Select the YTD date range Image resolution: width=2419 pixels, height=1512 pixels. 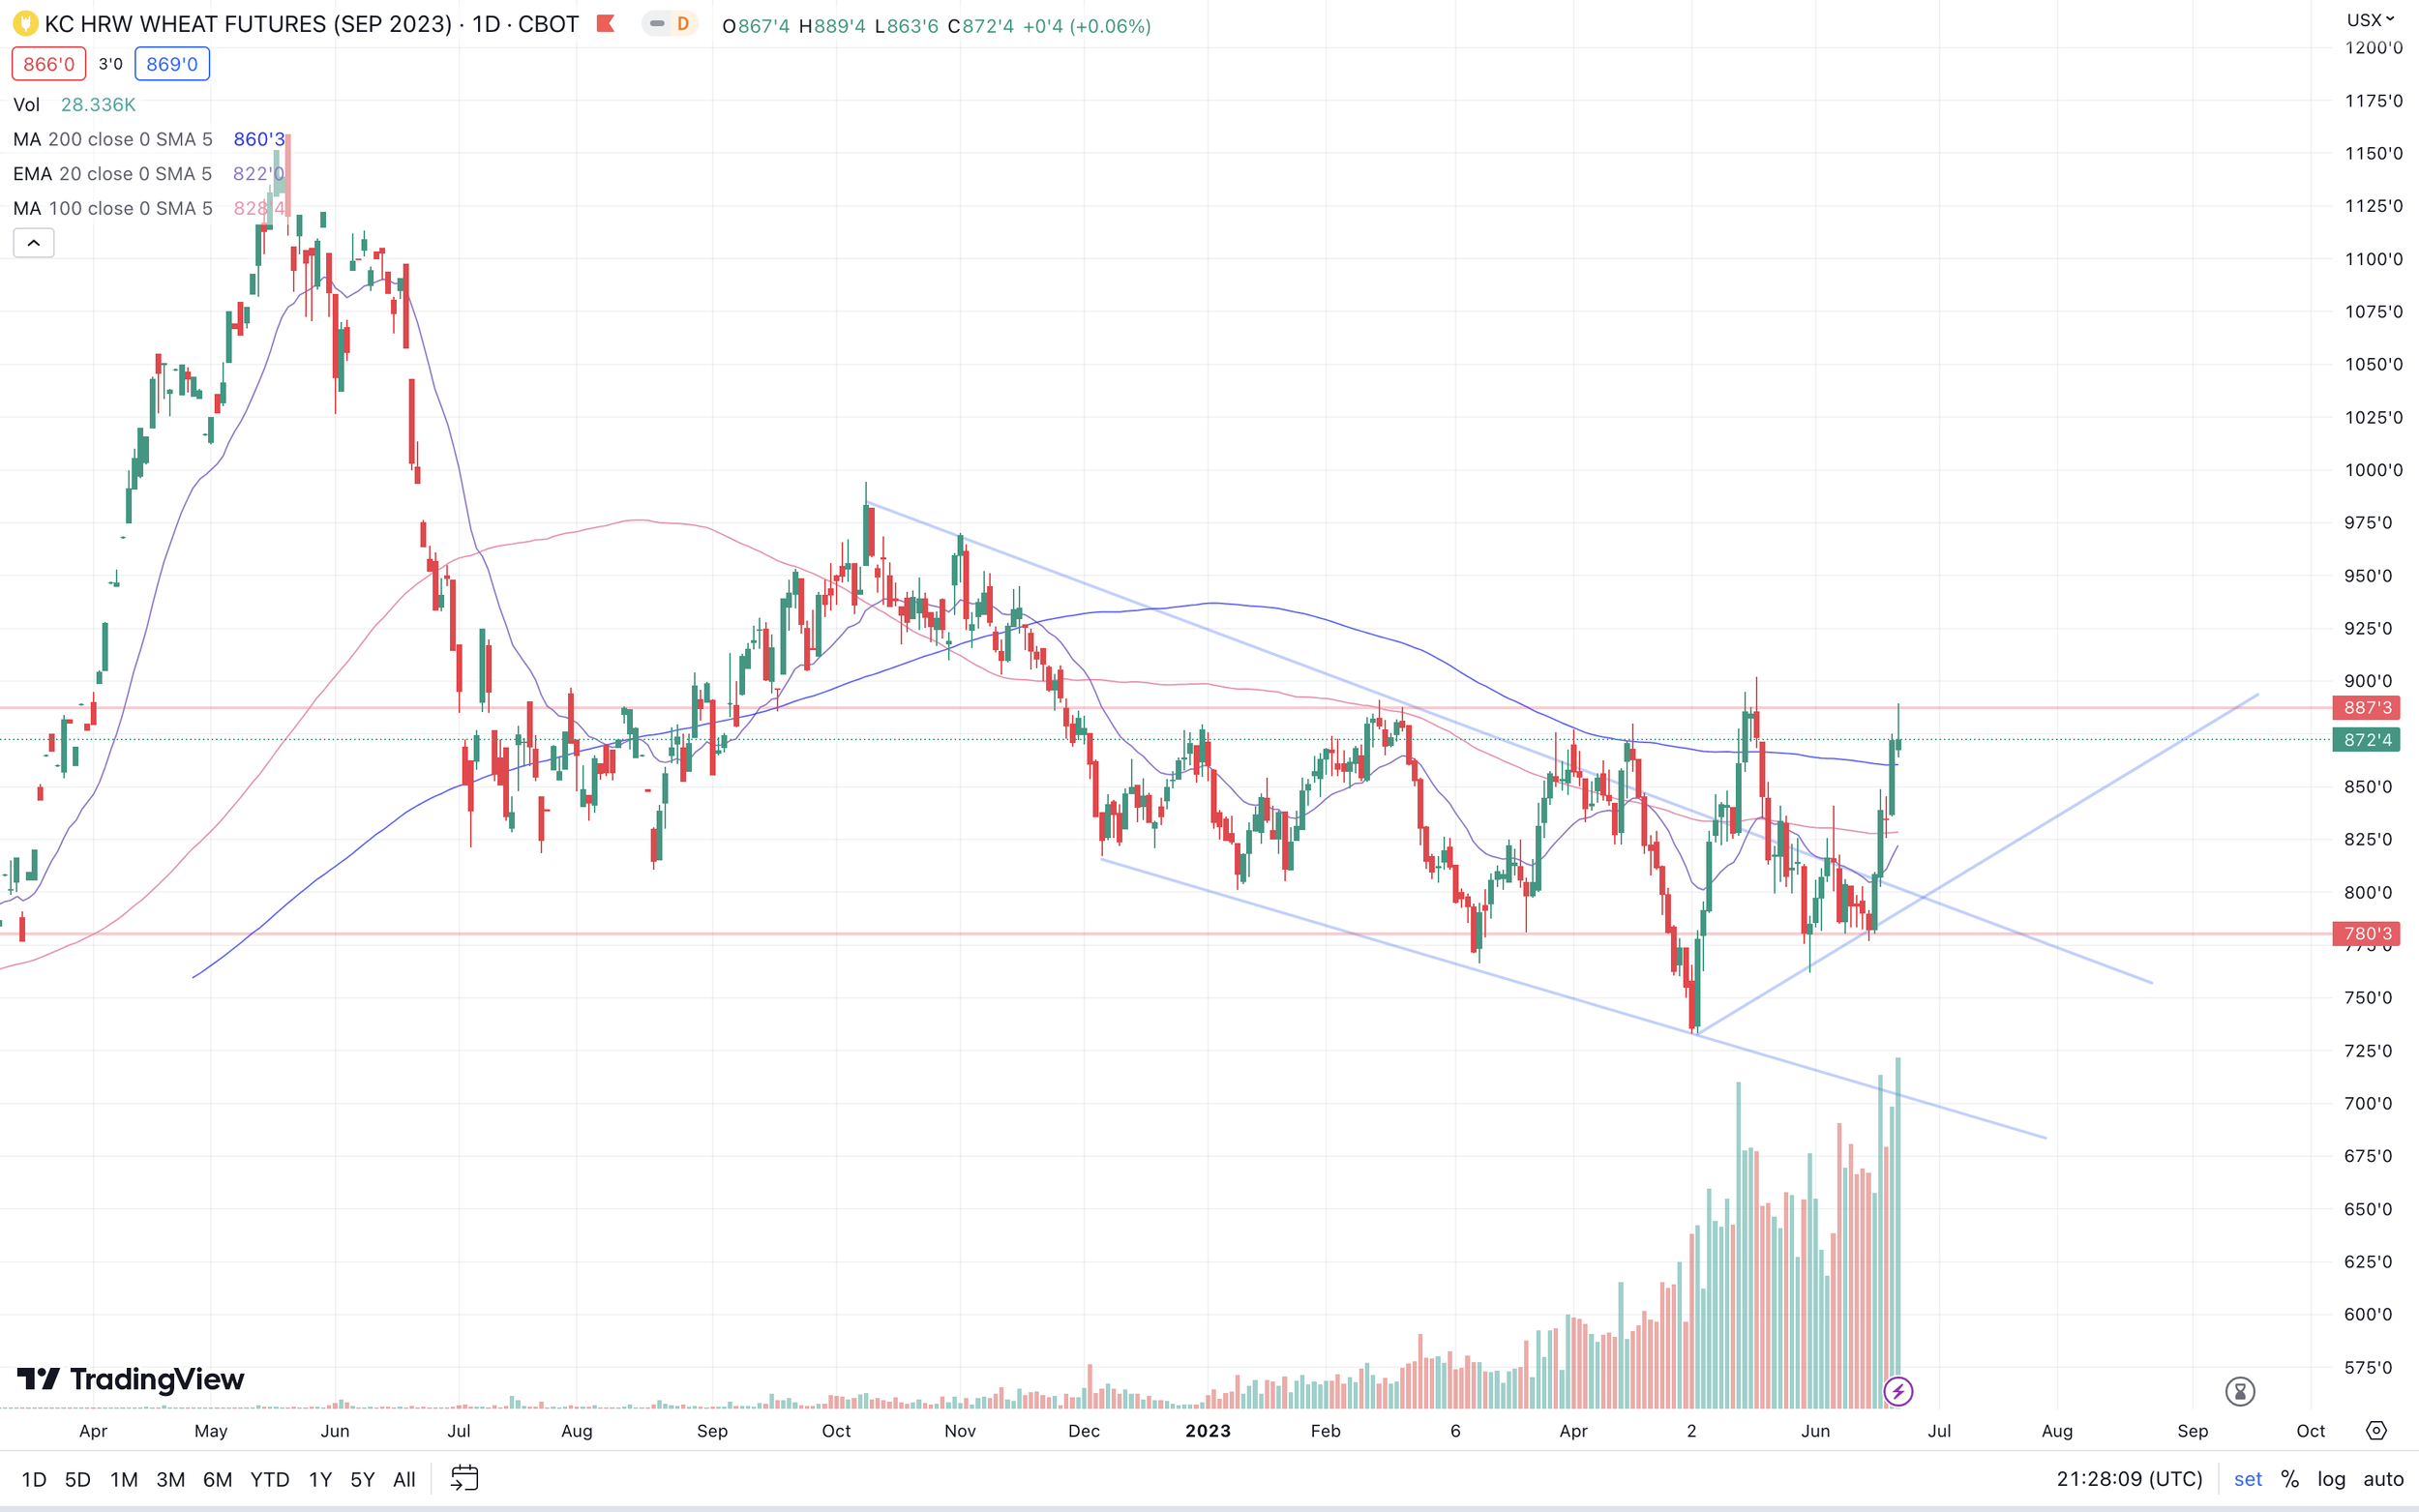[x=269, y=1479]
